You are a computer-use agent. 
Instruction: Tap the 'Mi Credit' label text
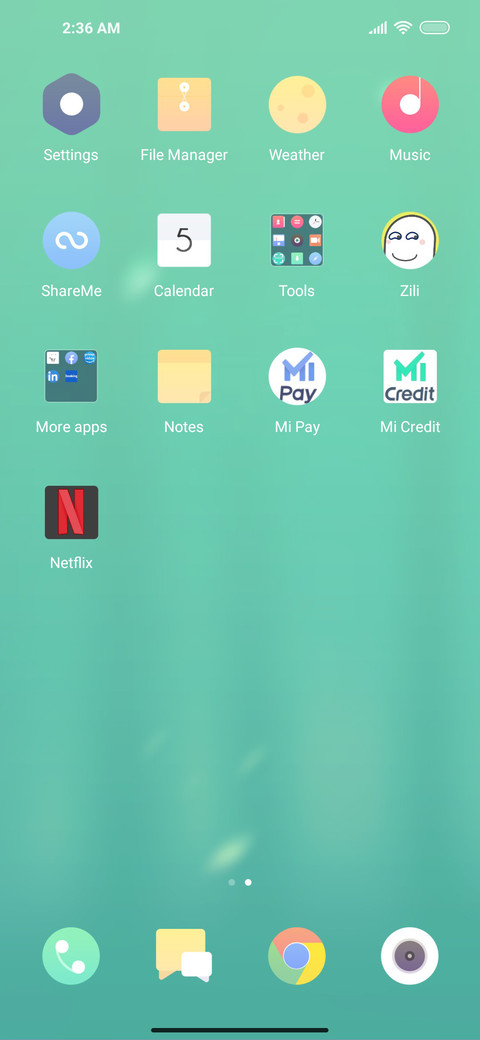[410, 427]
